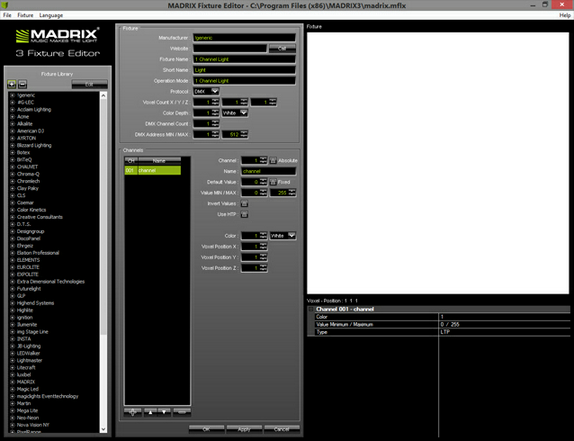Expand the MADRIX tree node
The image size is (574, 441).
[12, 382]
